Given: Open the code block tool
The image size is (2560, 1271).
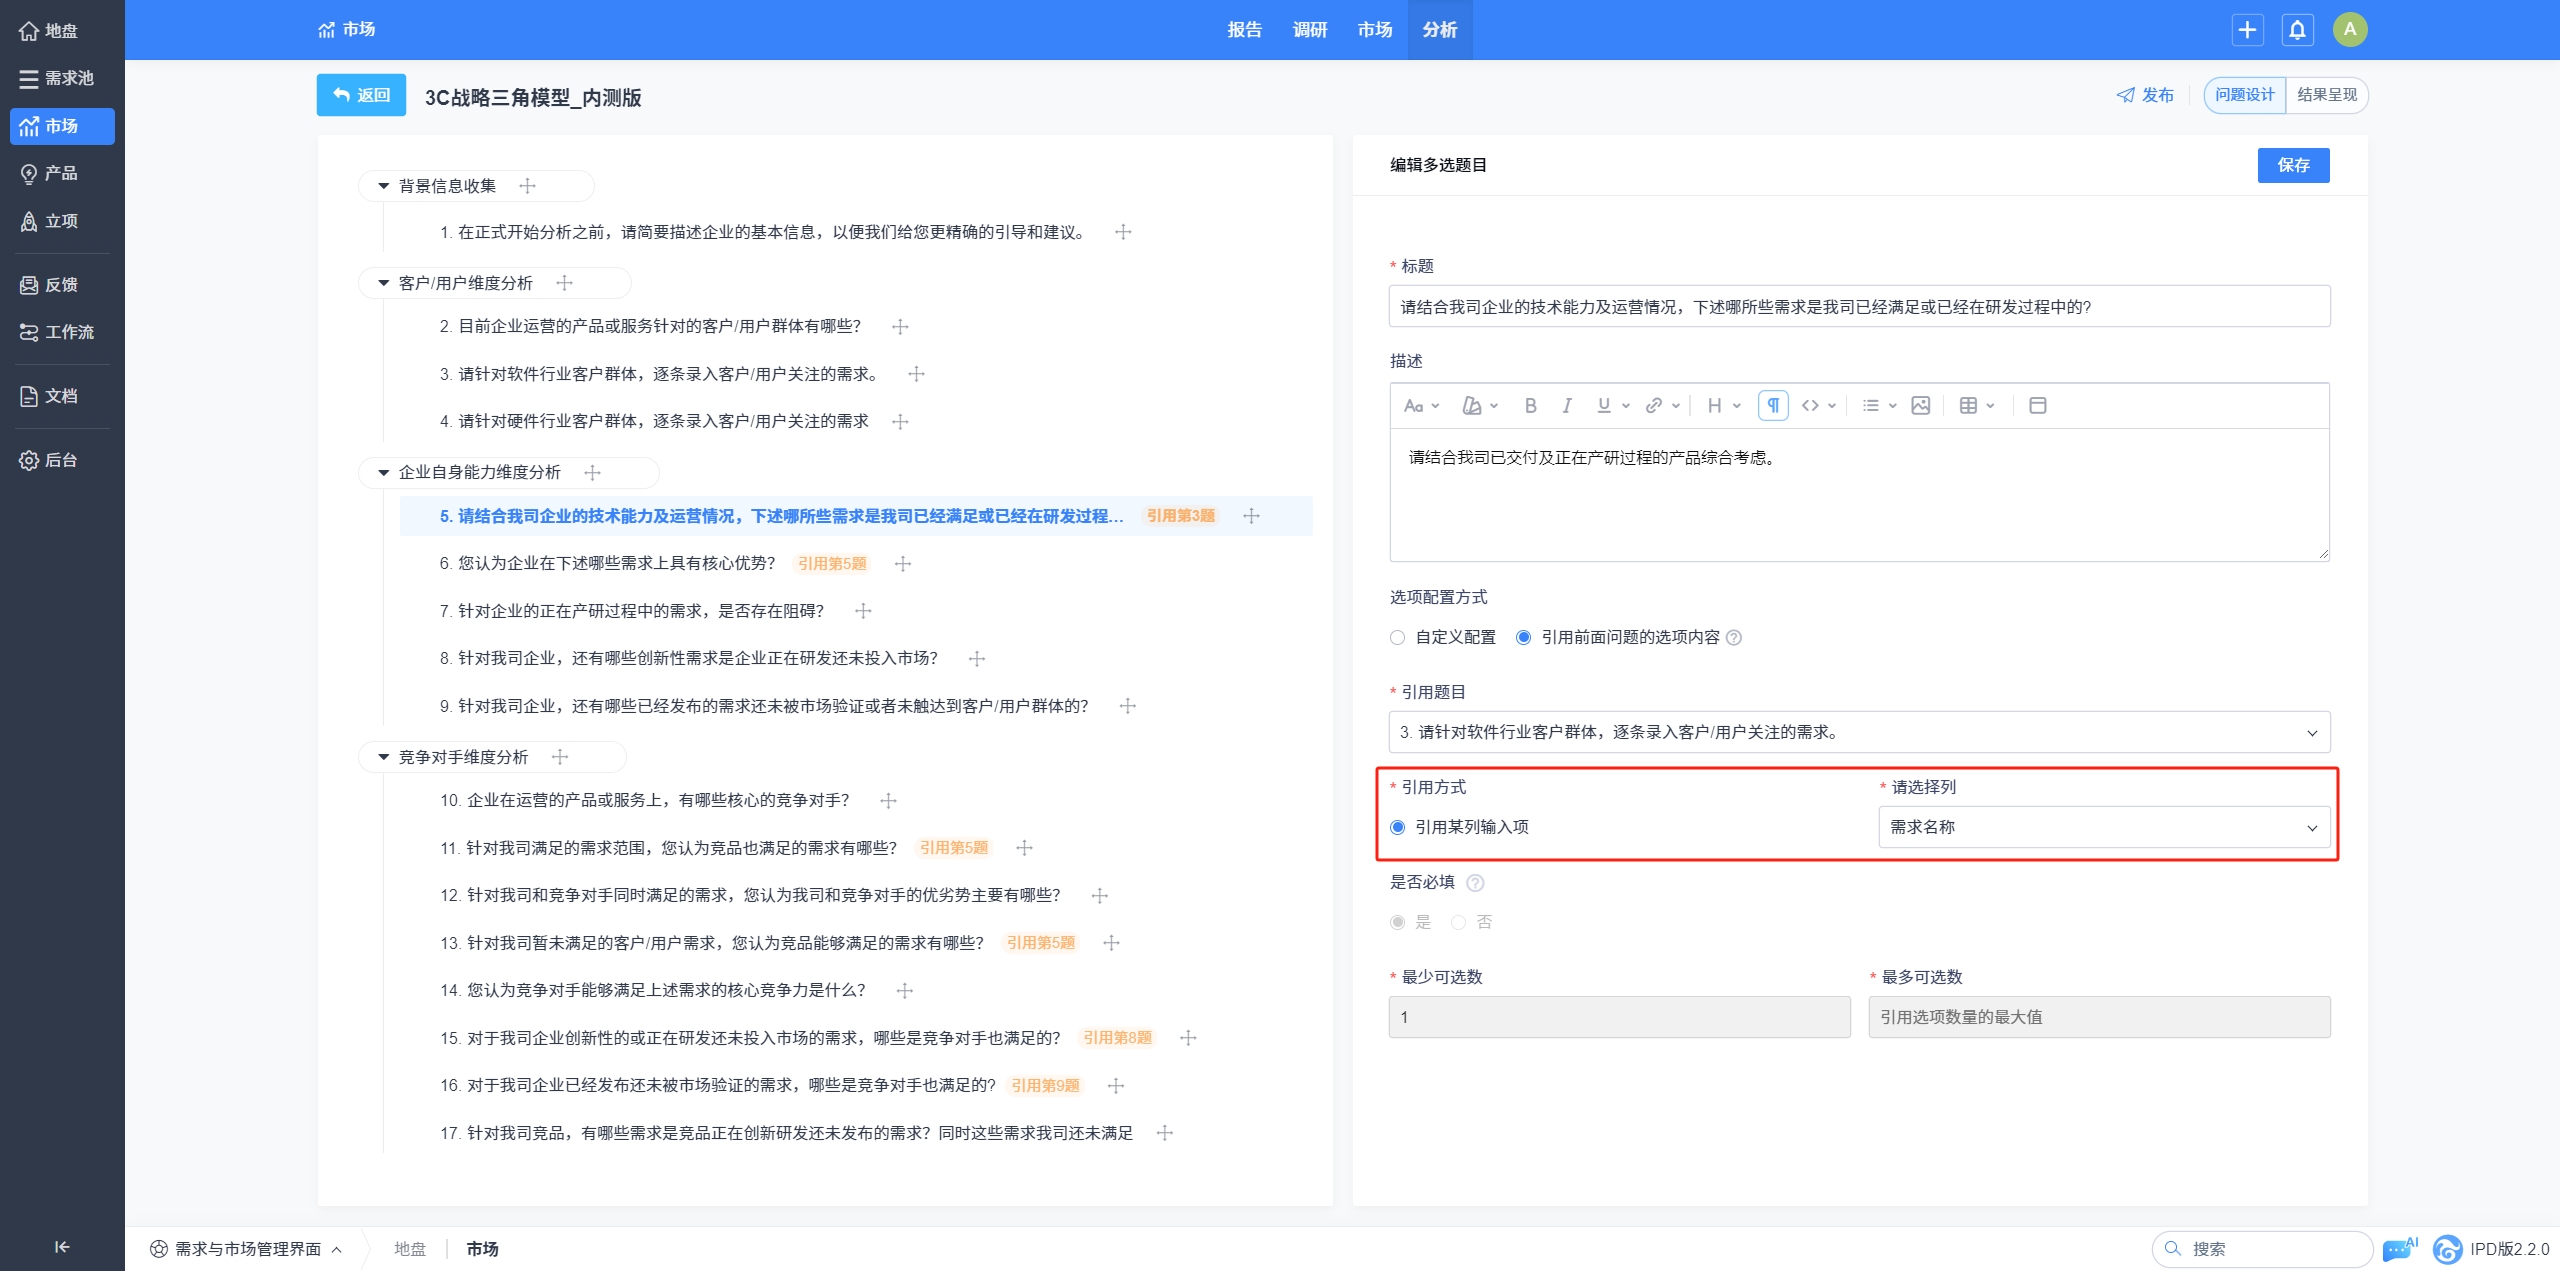Looking at the screenshot, I should pyautogui.click(x=1818, y=405).
